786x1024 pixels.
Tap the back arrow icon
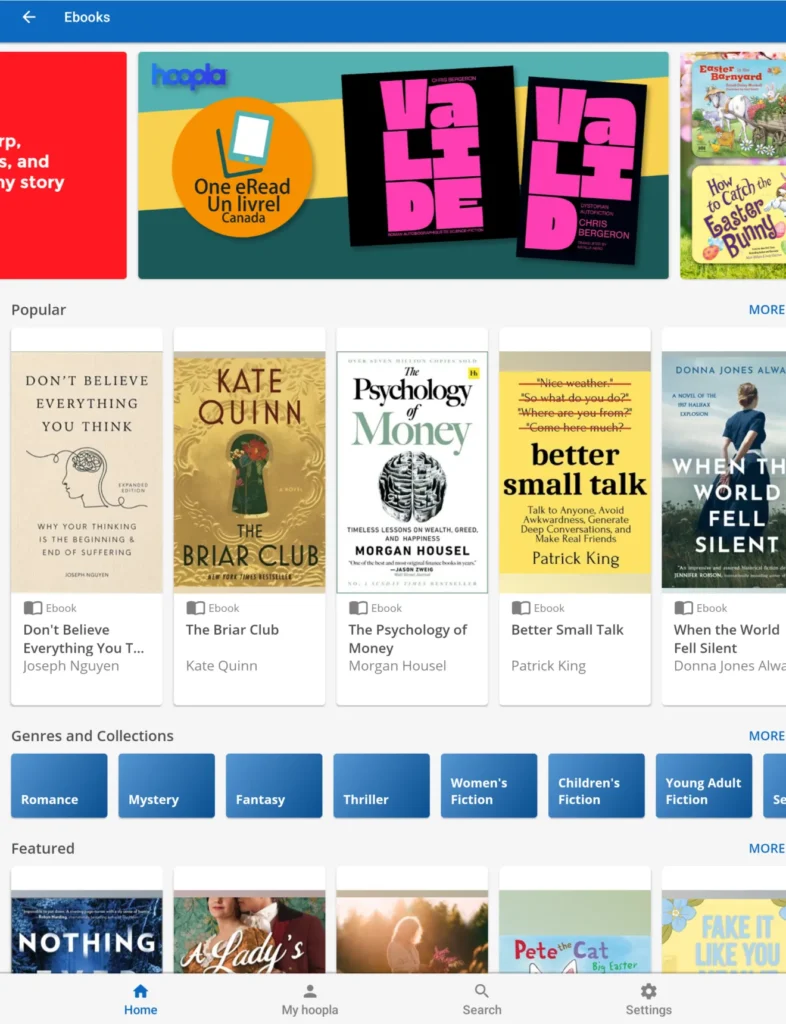pos(29,17)
